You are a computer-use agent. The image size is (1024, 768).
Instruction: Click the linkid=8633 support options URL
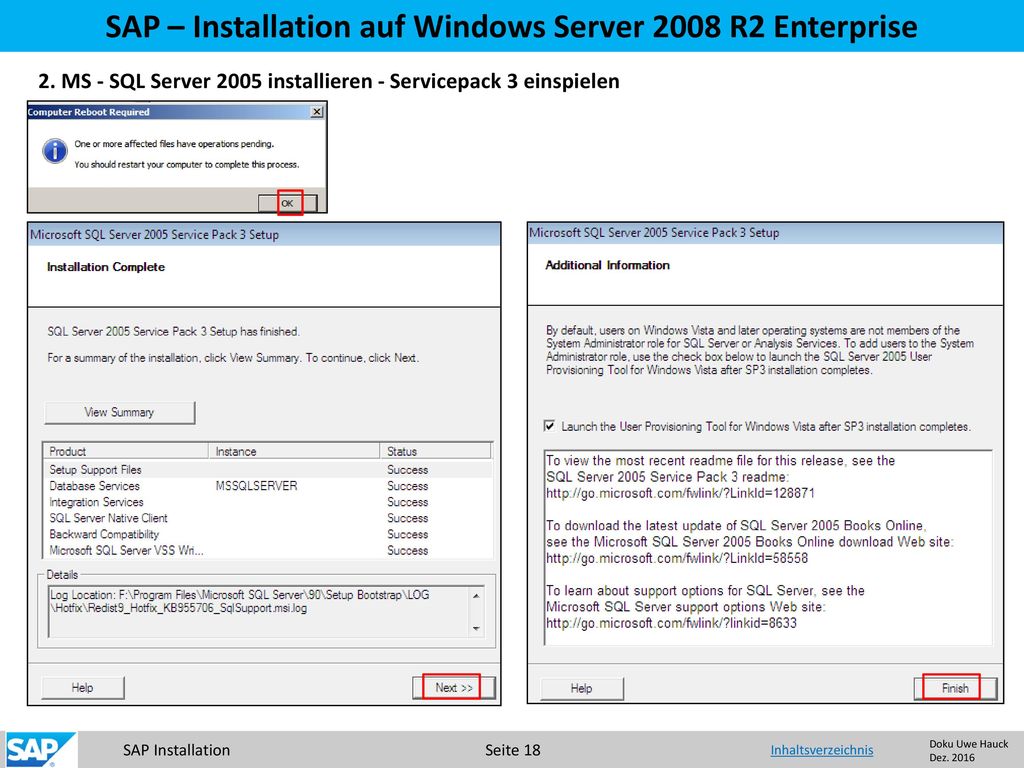pos(671,623)
